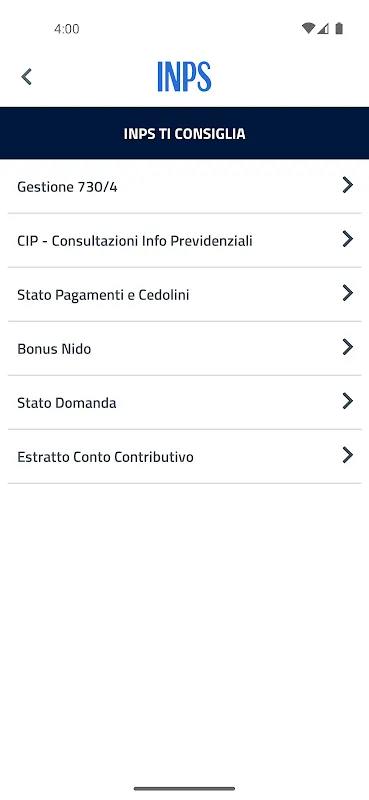Open the Bonus Nido service
Screen dimensions: 369x800
tap(184, 349)
